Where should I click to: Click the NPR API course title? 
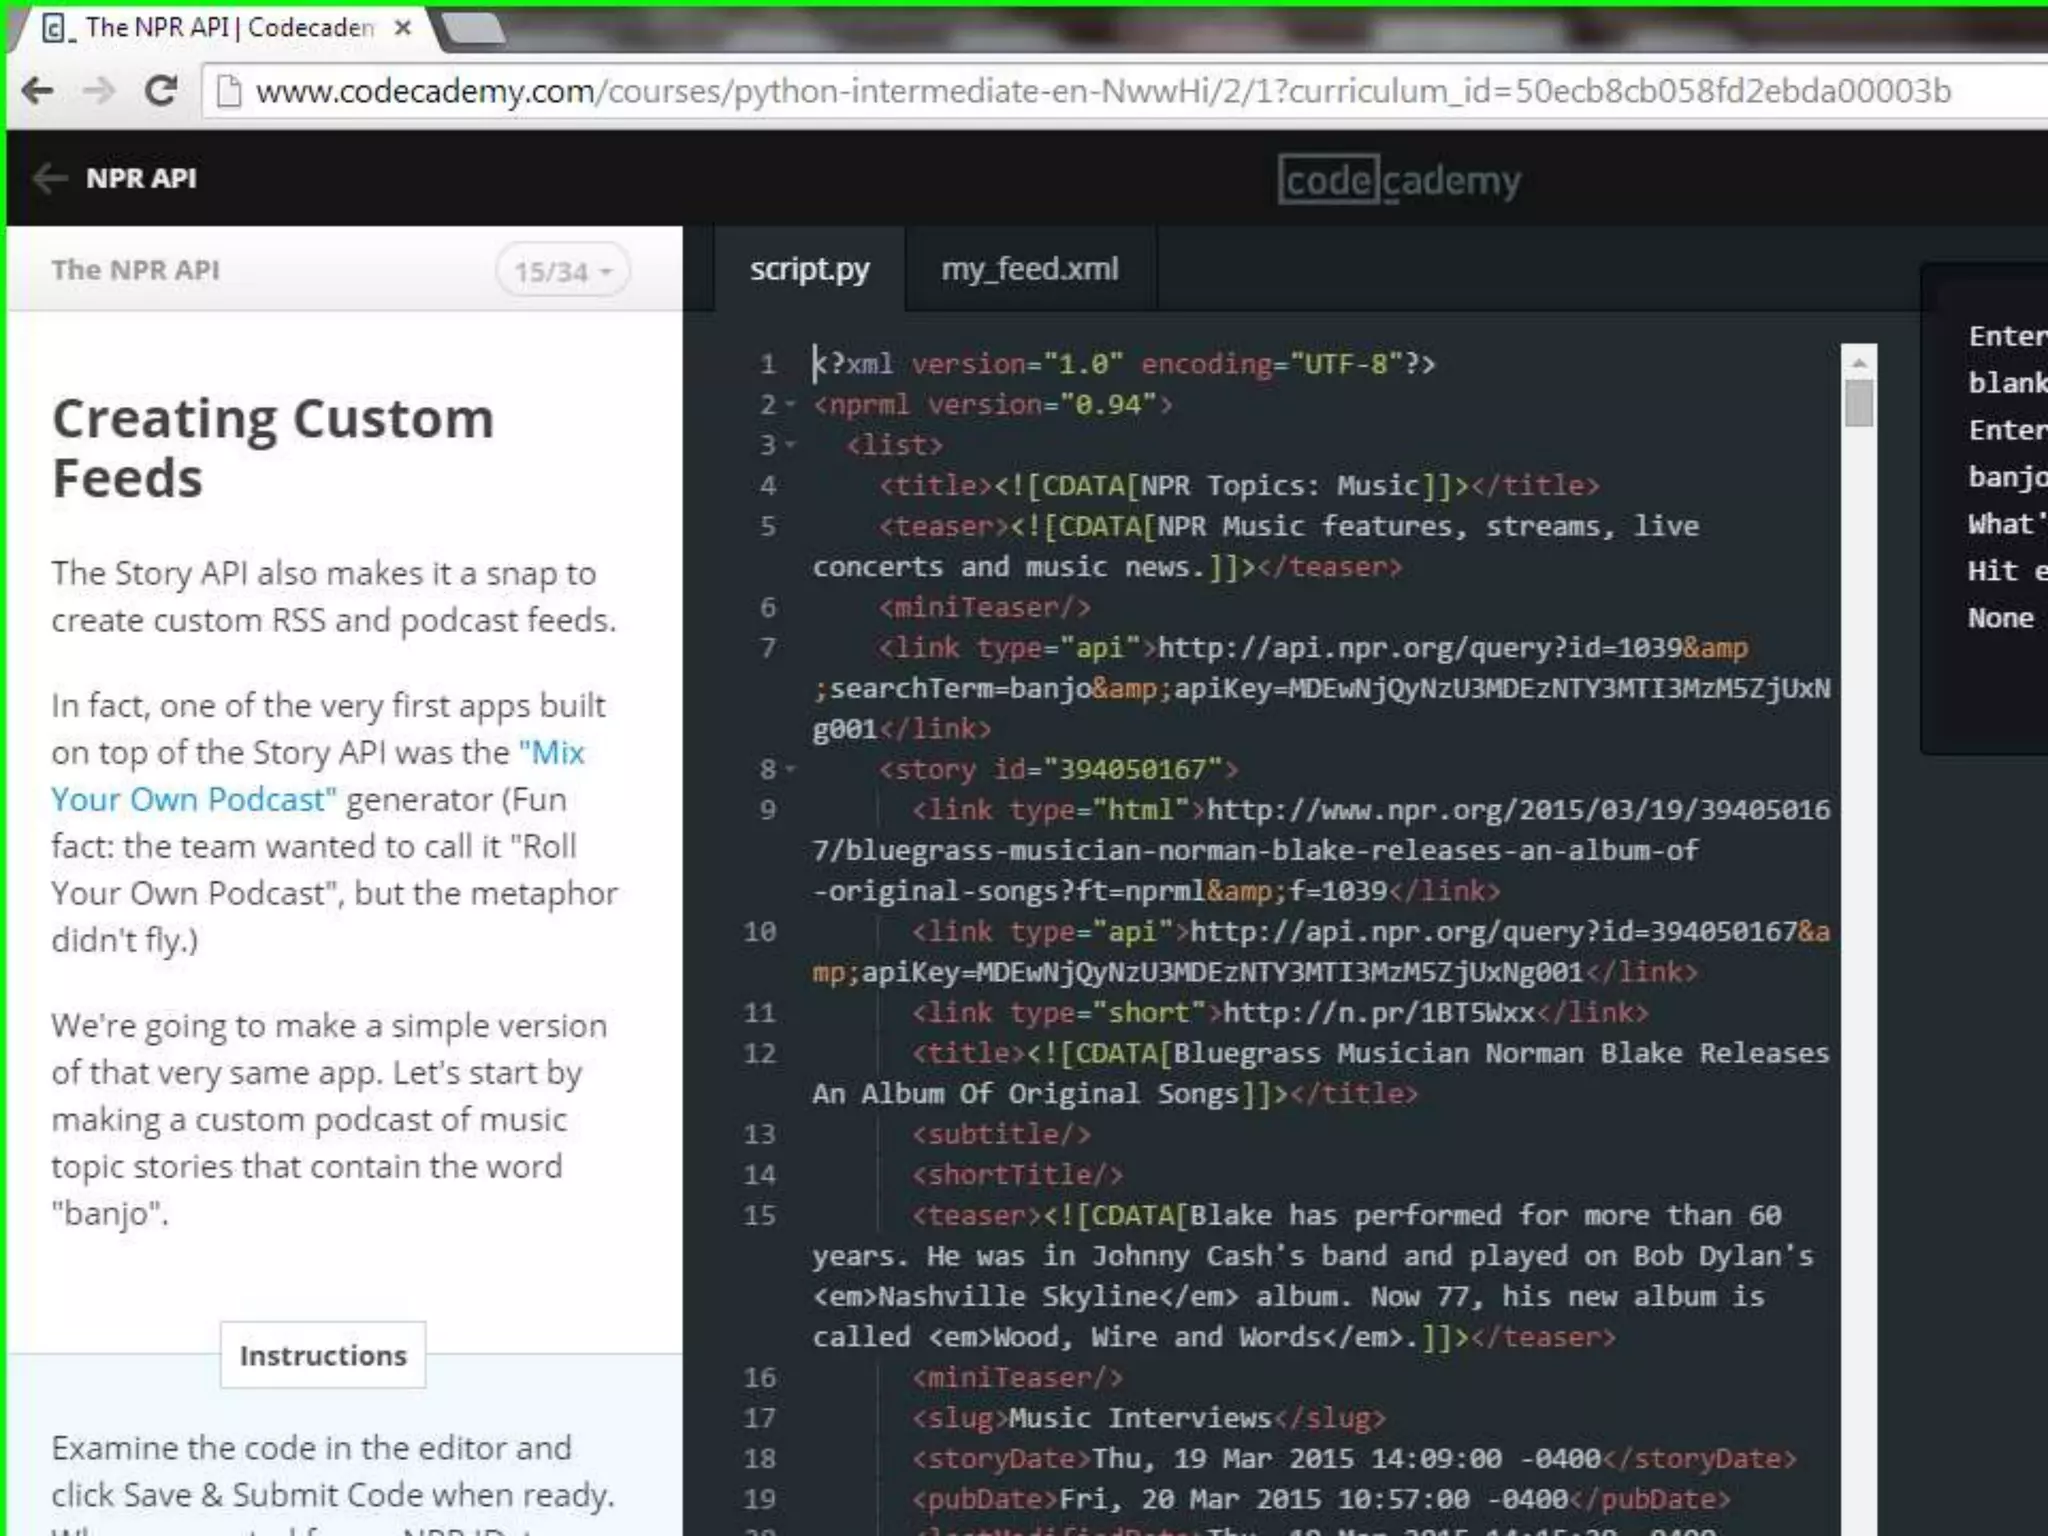[x=141, y=178]
